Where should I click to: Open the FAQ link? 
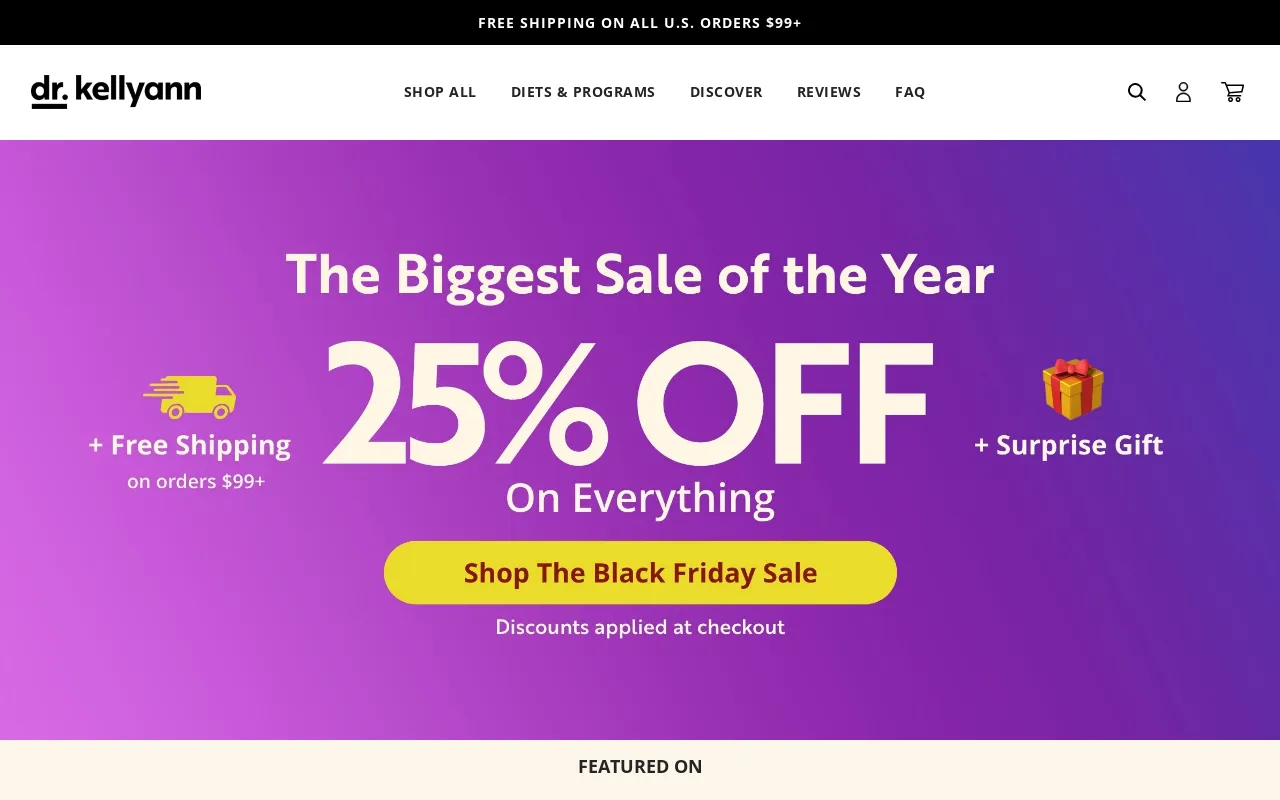coord(910,92)
